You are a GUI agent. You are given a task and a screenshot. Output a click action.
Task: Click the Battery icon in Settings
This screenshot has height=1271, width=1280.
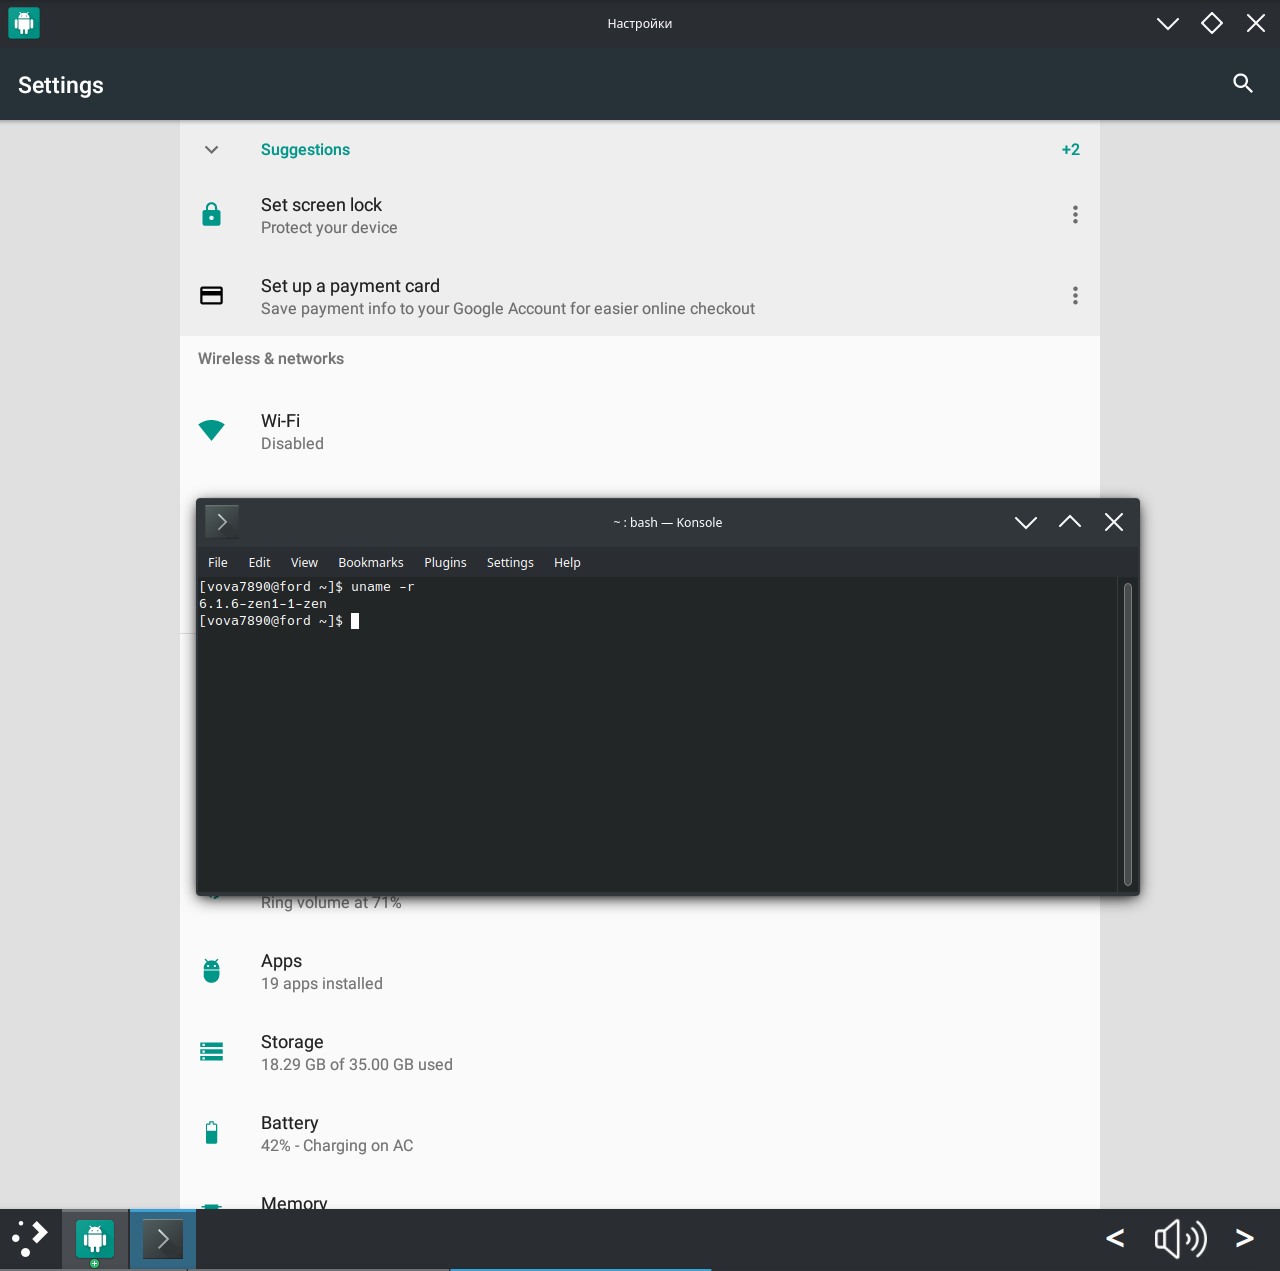pyautogui.click(x=211, y=1132)
